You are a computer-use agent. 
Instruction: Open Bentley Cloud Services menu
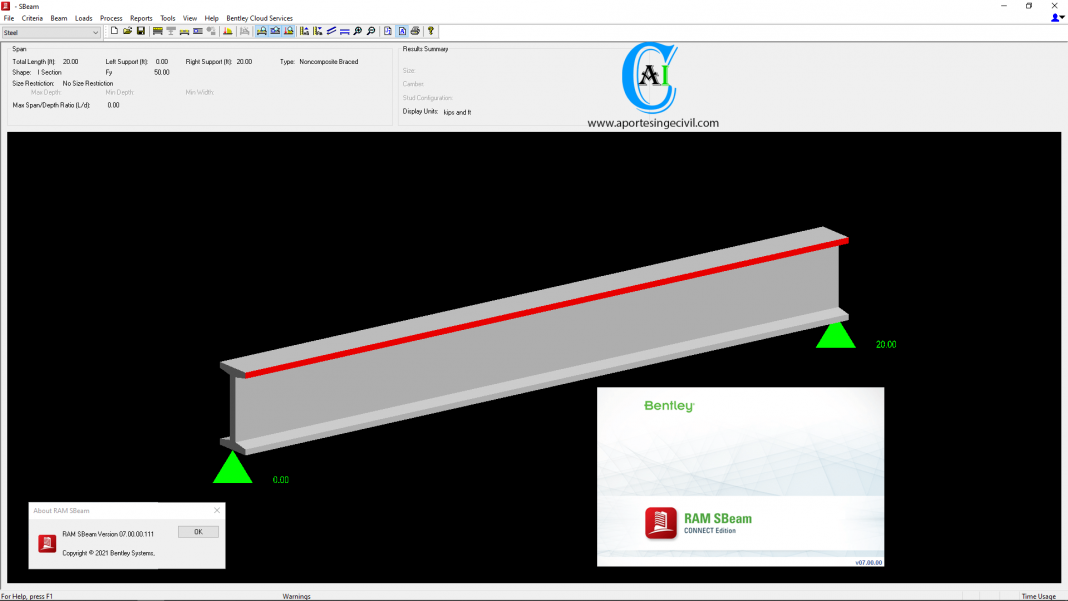[x=258, y=18]
